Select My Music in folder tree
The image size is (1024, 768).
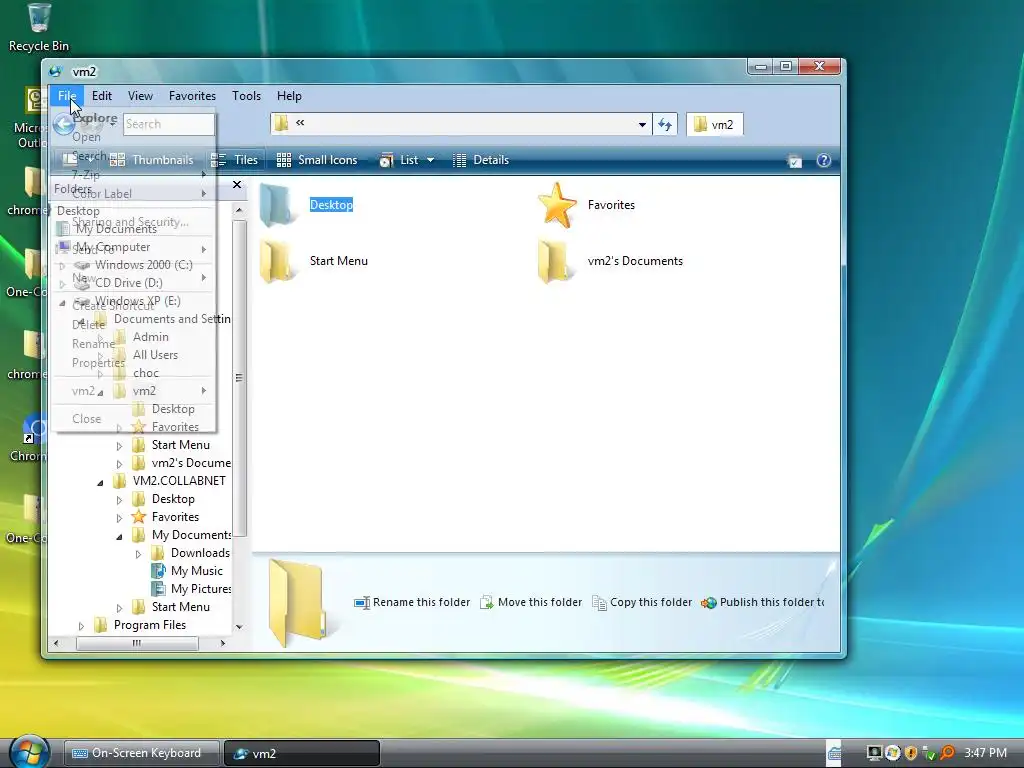coord(197,571)
